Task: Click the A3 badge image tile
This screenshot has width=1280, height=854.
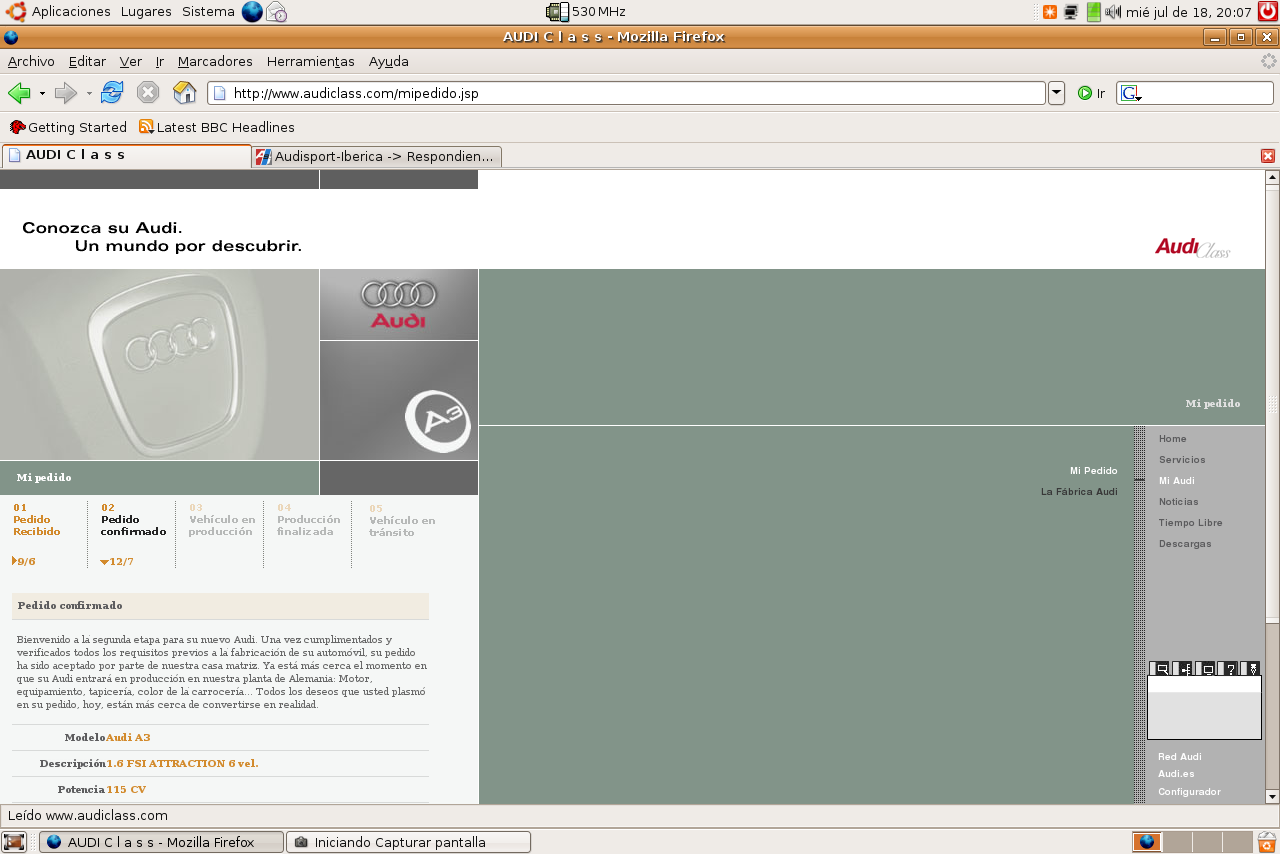Action: point(399,400)
